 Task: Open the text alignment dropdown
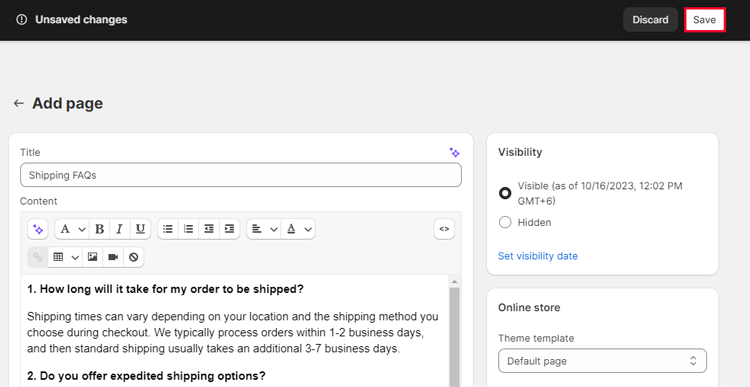click(x=264, y=229)
